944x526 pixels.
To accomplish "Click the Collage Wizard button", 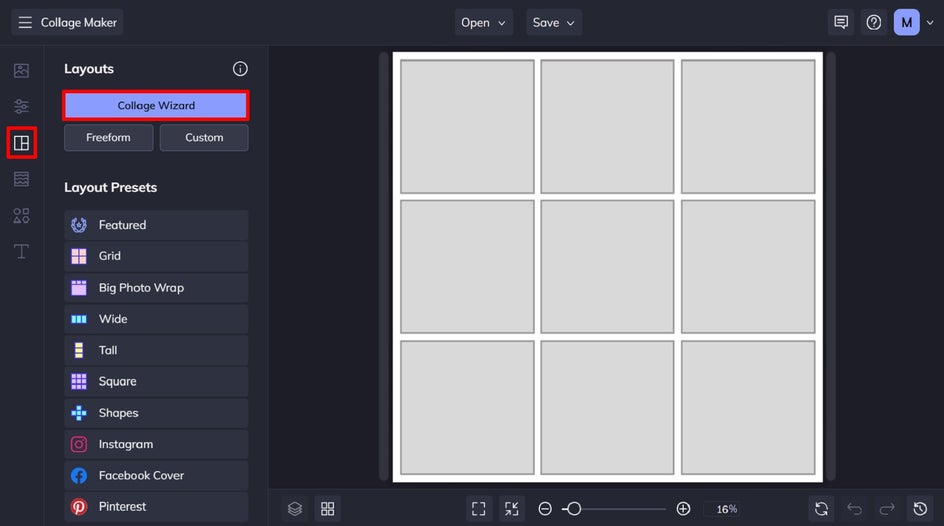I will [x=156, y=105].
